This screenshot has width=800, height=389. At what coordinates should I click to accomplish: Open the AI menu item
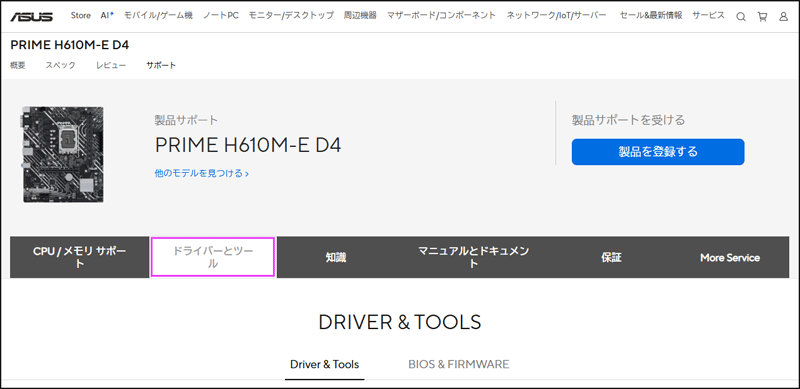click(x=107, y=15)
